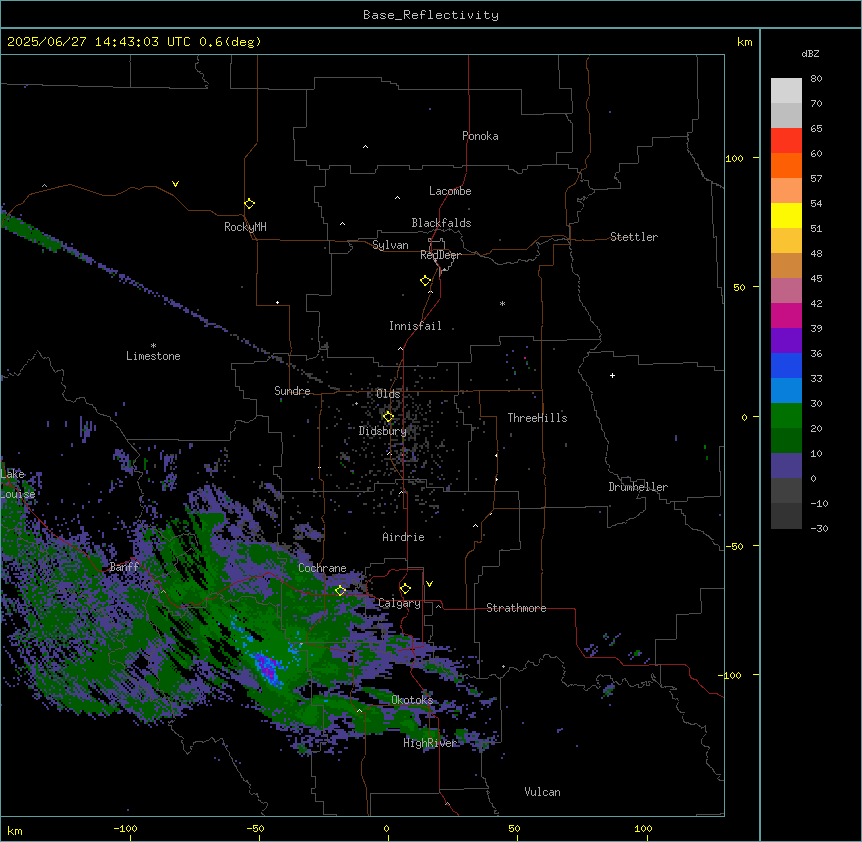Click the Didsbury town label

click(383, 431)
